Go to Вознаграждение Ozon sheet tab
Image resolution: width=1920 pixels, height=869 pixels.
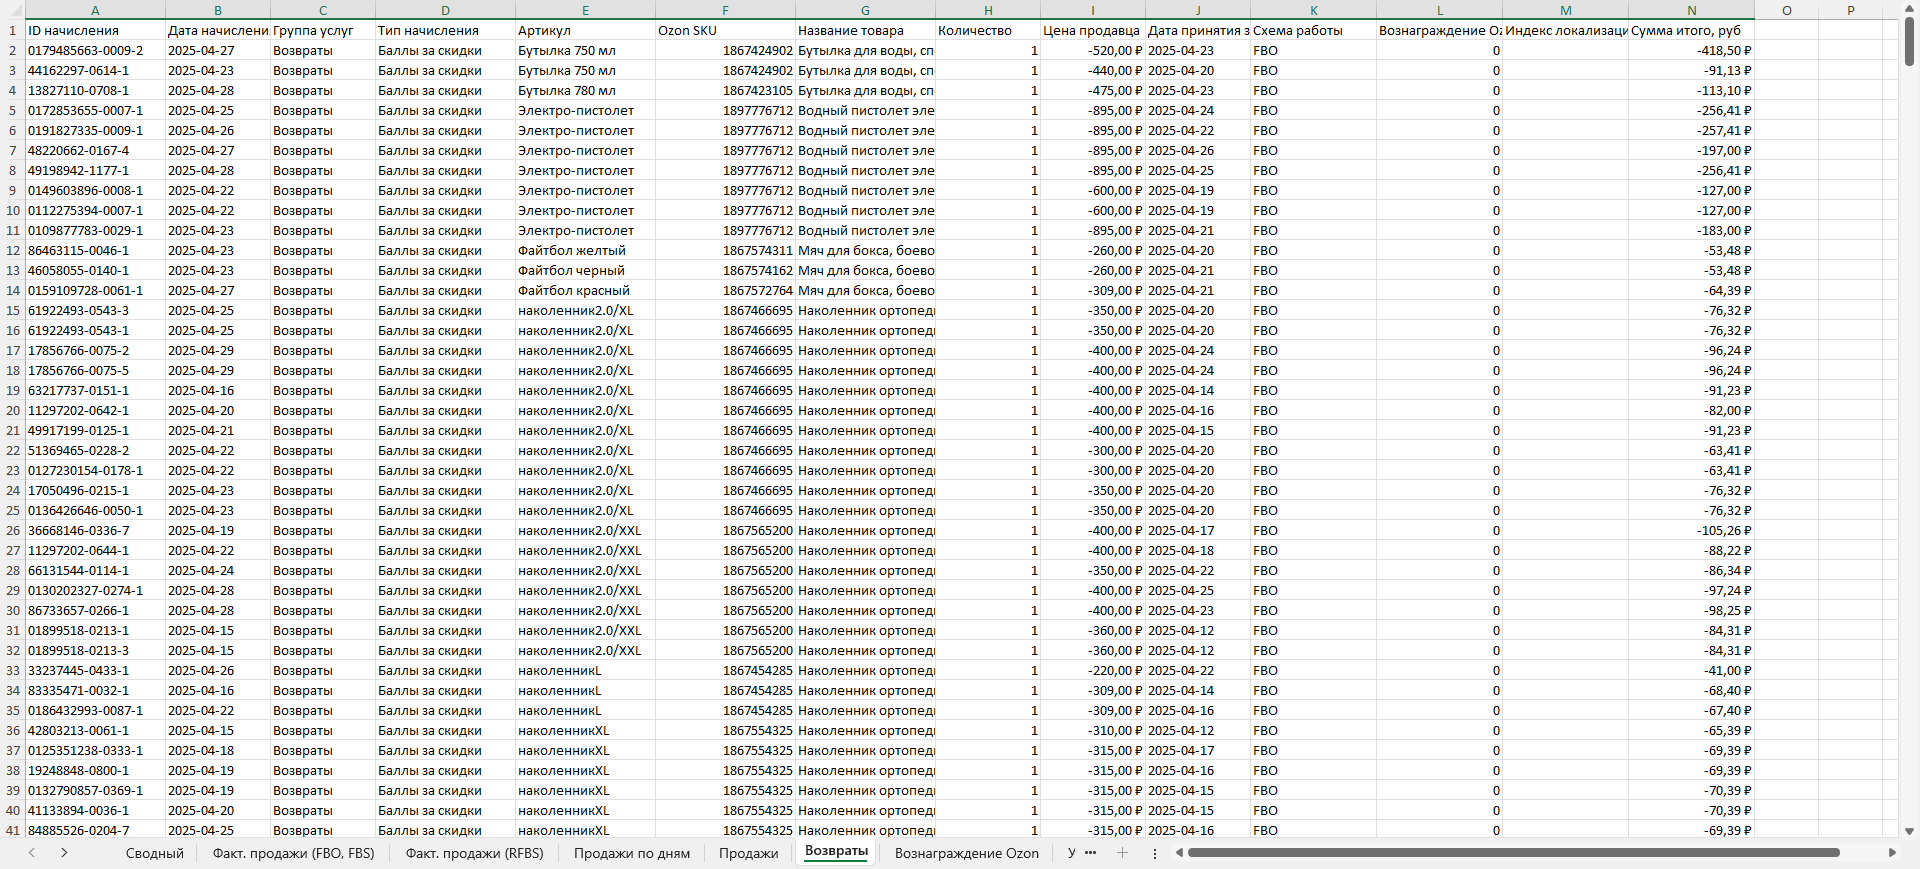[x=966, y=853]
